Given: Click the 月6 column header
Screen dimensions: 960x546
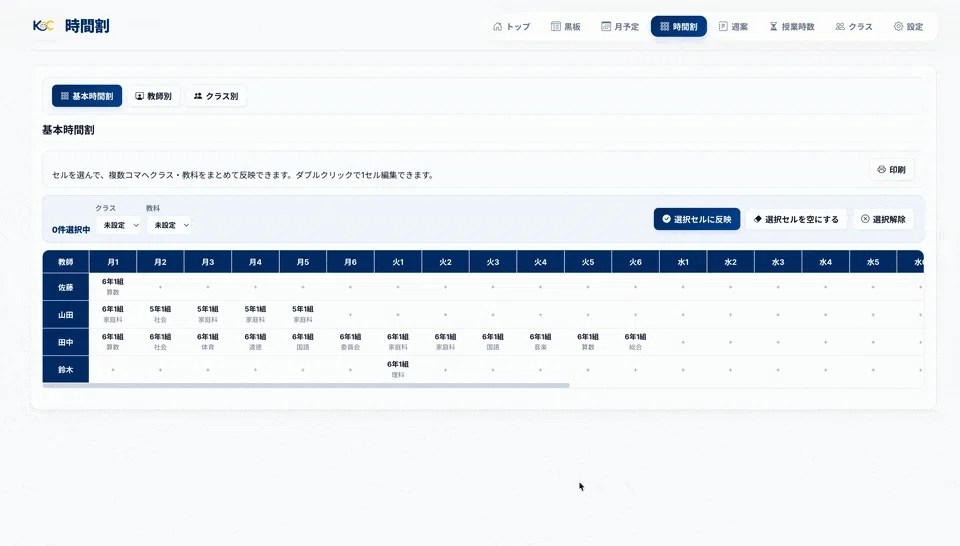Looking at the screenshot, I should 350,262.
